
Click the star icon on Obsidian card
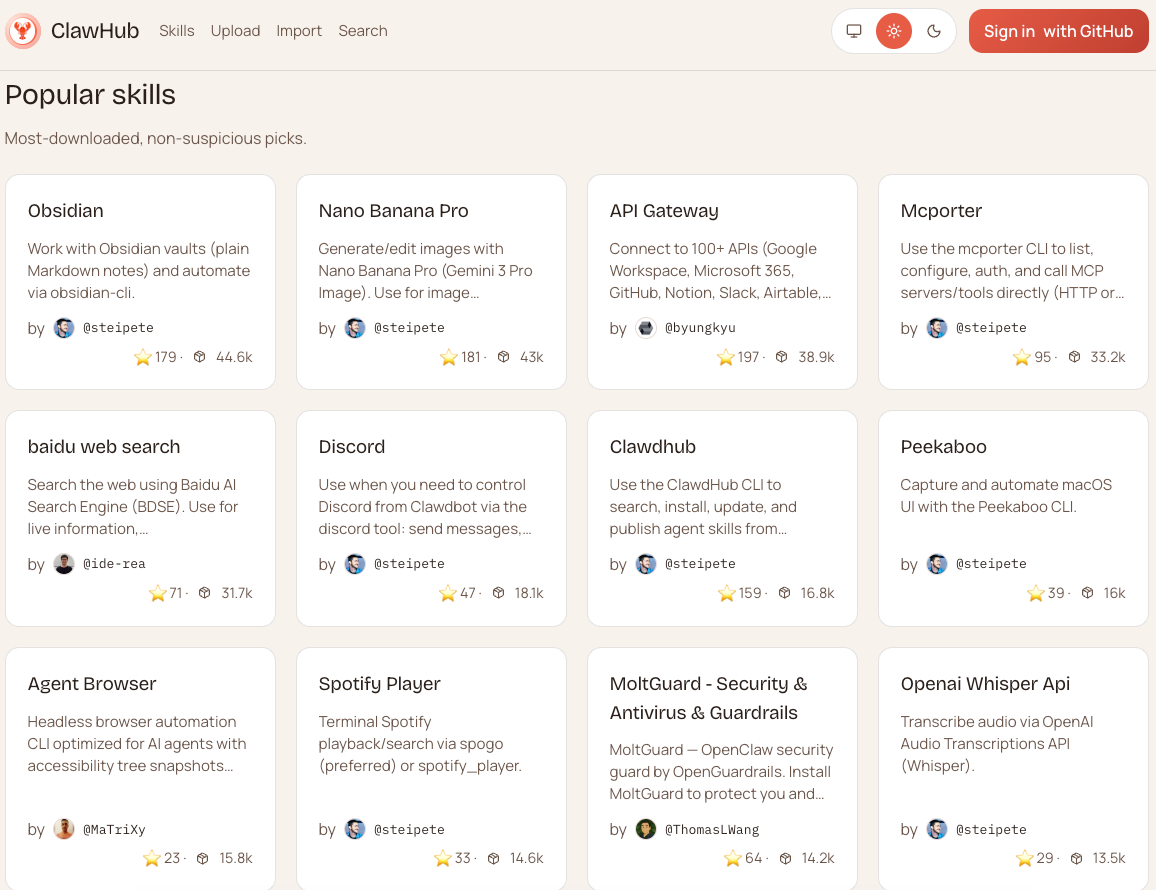click(x=143, y=357)
